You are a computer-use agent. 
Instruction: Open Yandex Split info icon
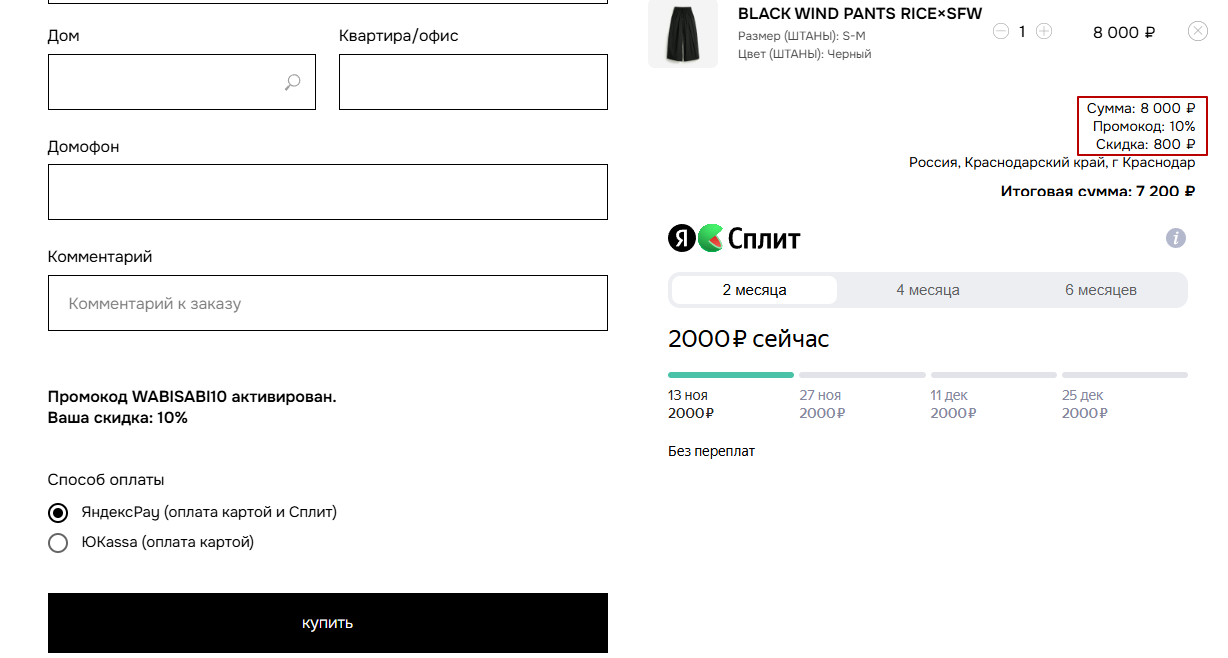pos(1176,238)
